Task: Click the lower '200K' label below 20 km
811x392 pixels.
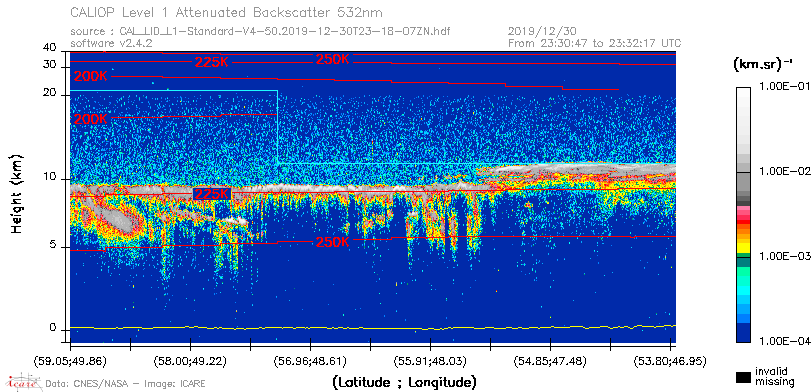Action: (x=91, y=119)
